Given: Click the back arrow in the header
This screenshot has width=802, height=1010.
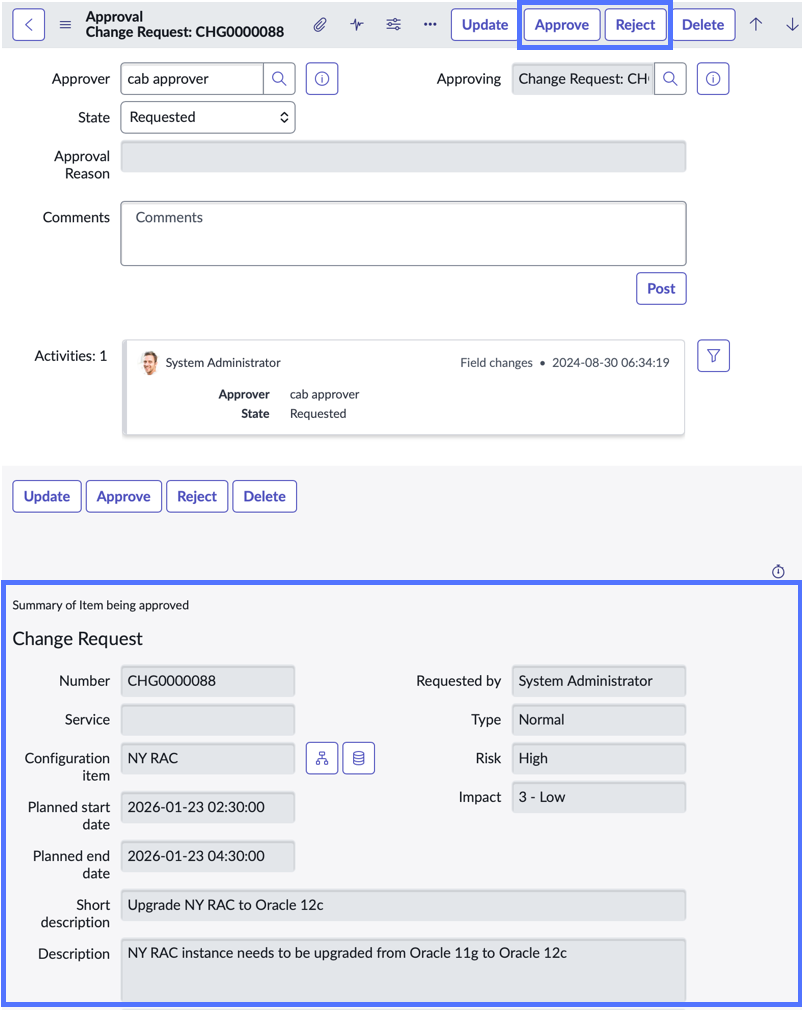Looking at the screenshot, I should (28, 25).
